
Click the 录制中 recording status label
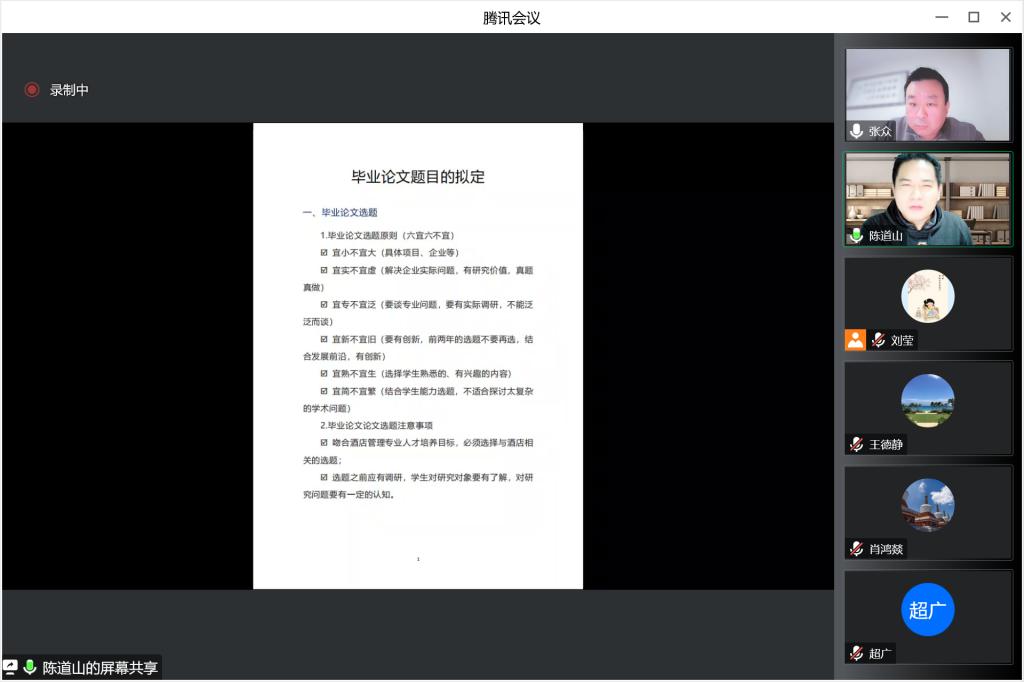(x=69, y=90)
